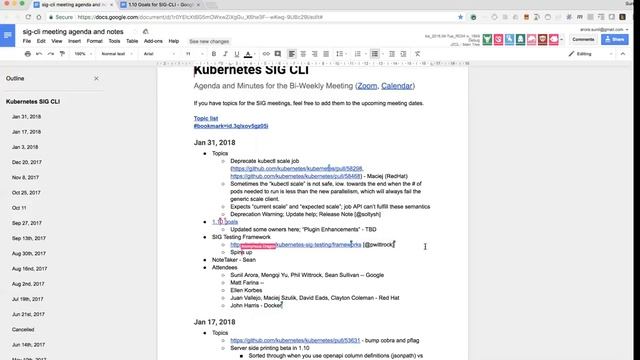
Task: Toggle bold formatting
Action: [213, 54]
